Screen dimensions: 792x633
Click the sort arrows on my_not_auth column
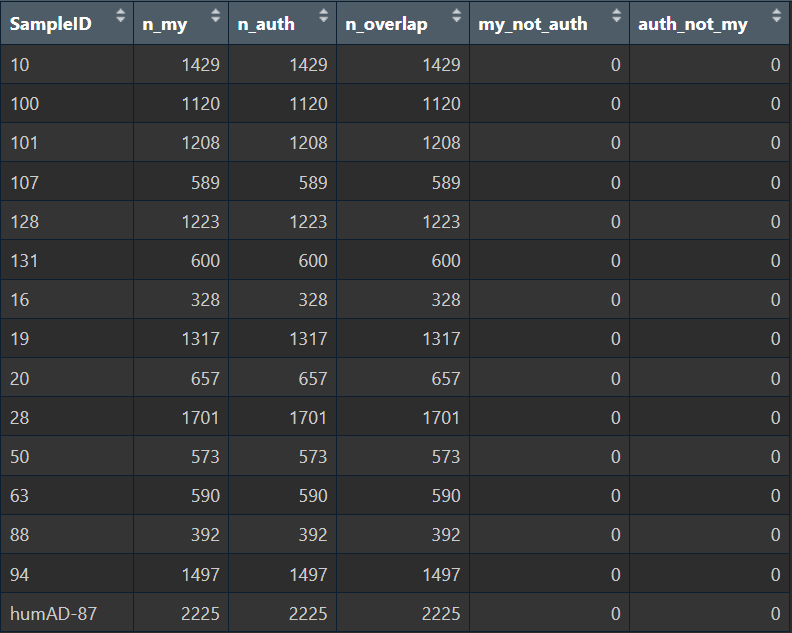point(616,16)
